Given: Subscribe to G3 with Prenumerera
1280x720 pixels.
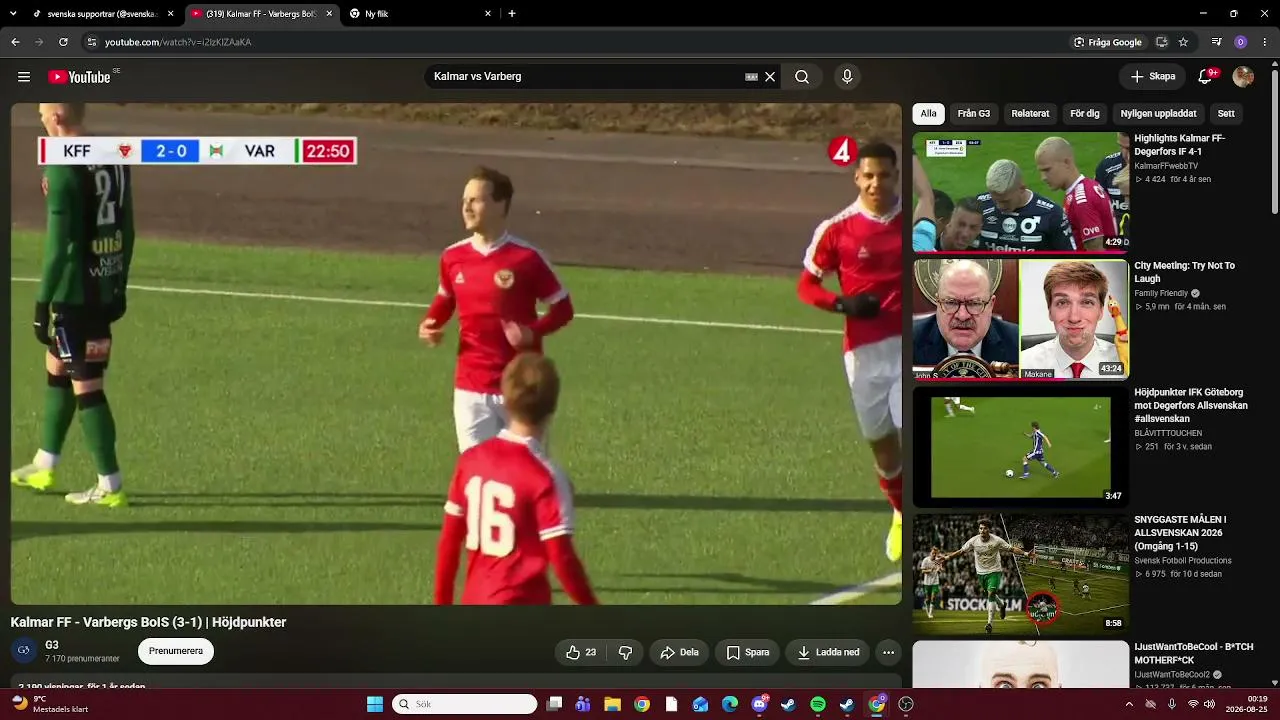Looking at the screenshot, I should click(176, 652).
